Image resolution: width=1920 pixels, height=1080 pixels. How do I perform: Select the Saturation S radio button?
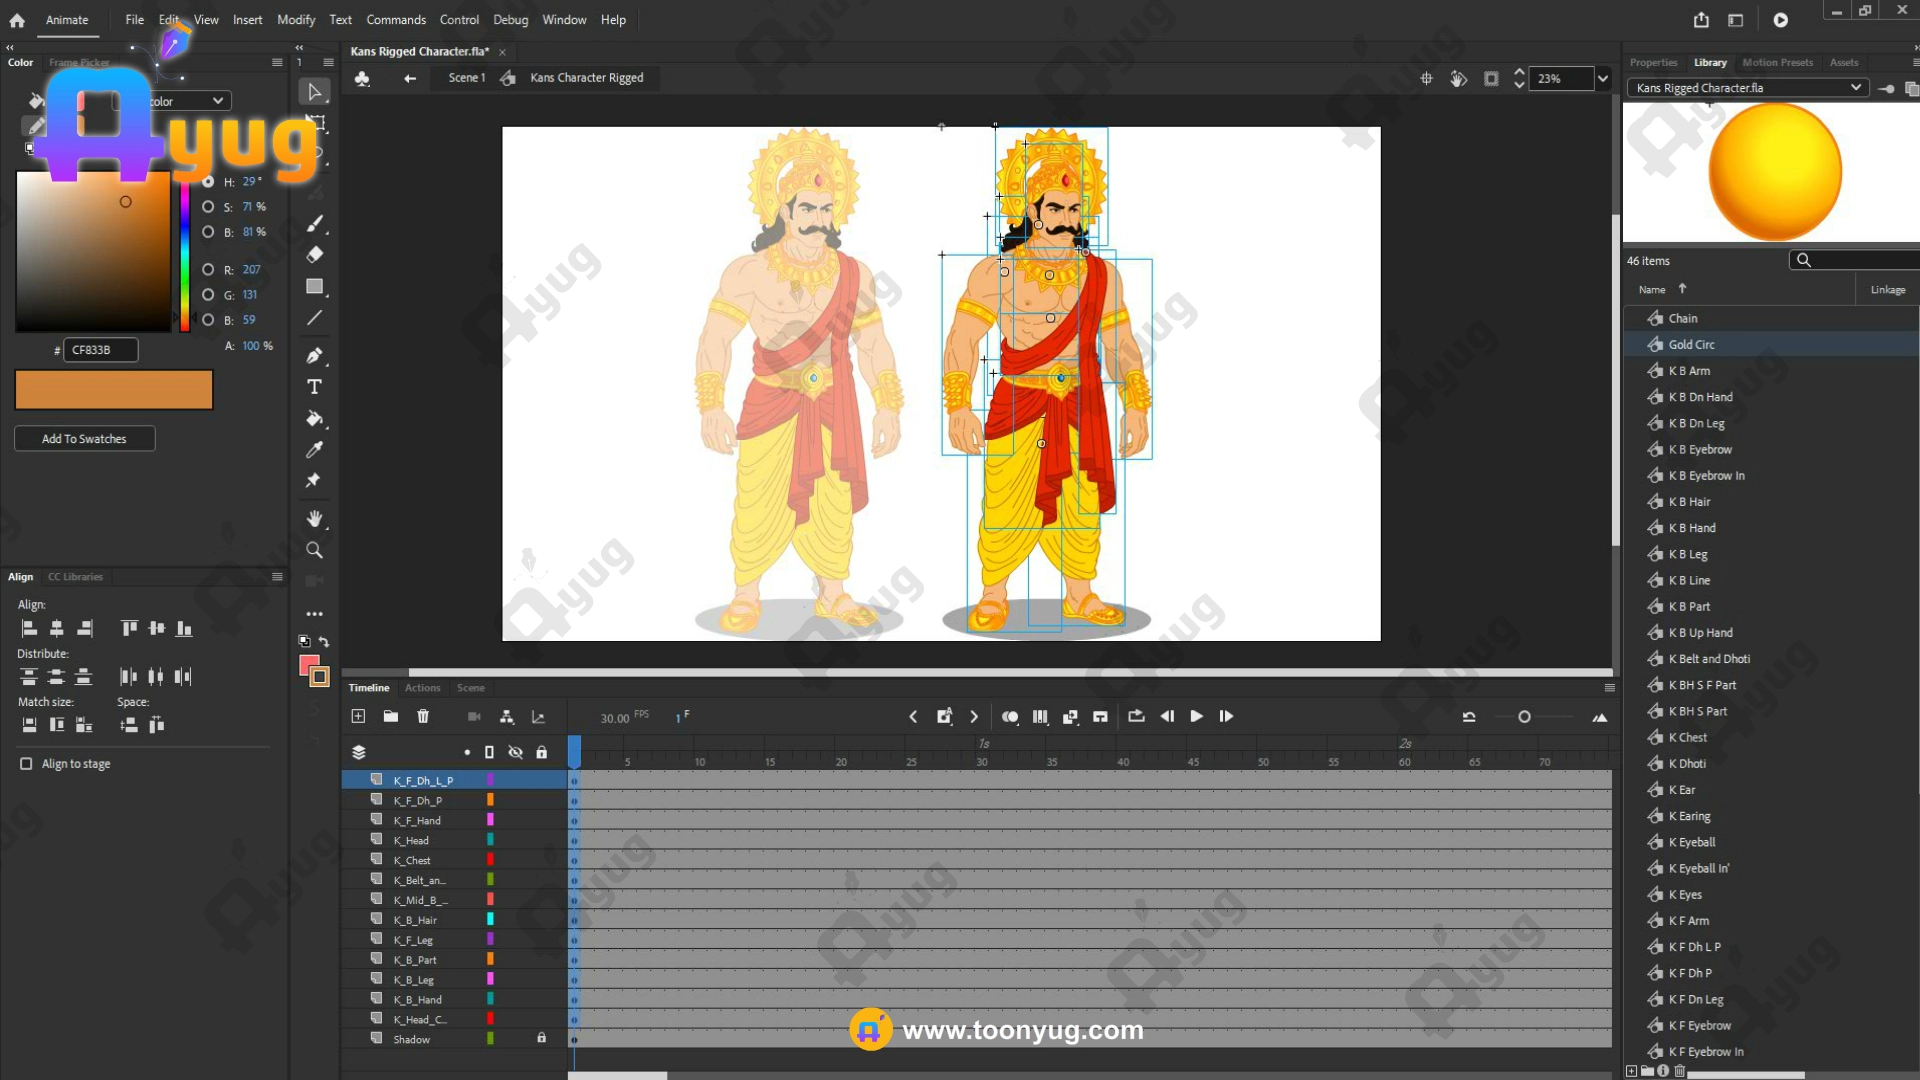point(208,207)
